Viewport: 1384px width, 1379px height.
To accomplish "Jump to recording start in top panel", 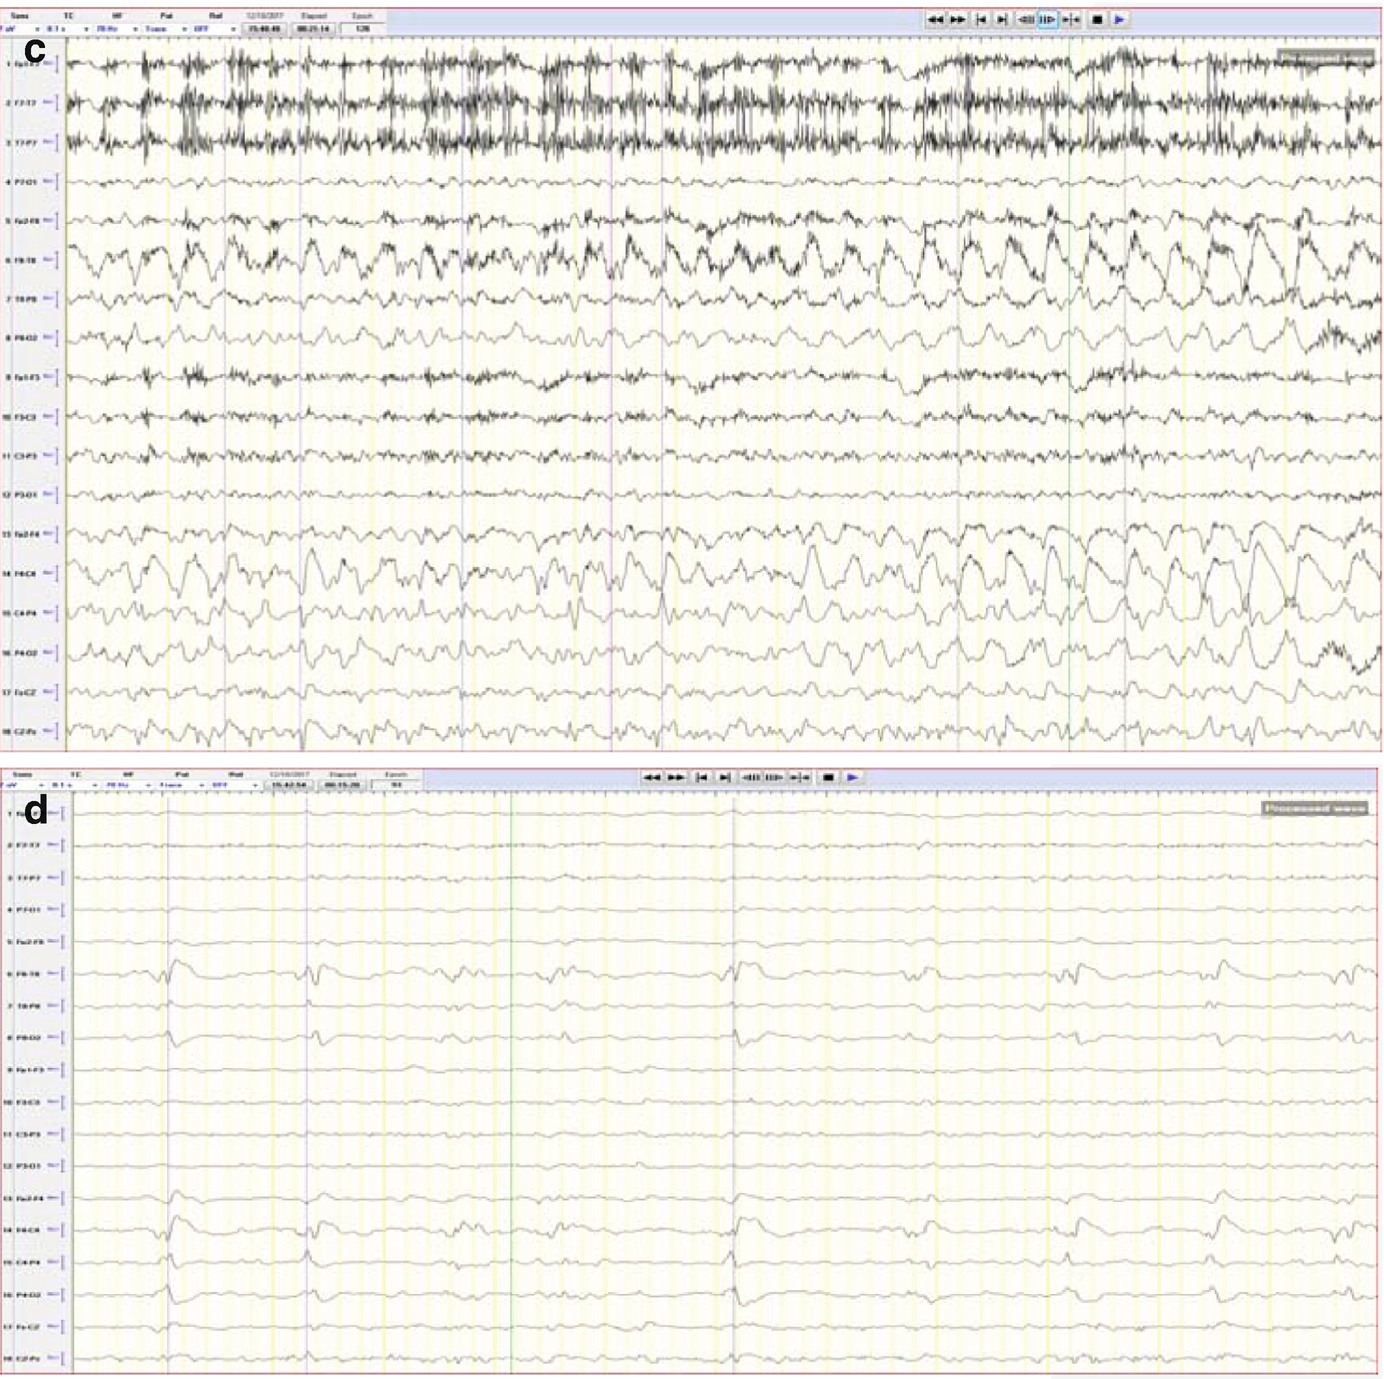I will point(981,19).
